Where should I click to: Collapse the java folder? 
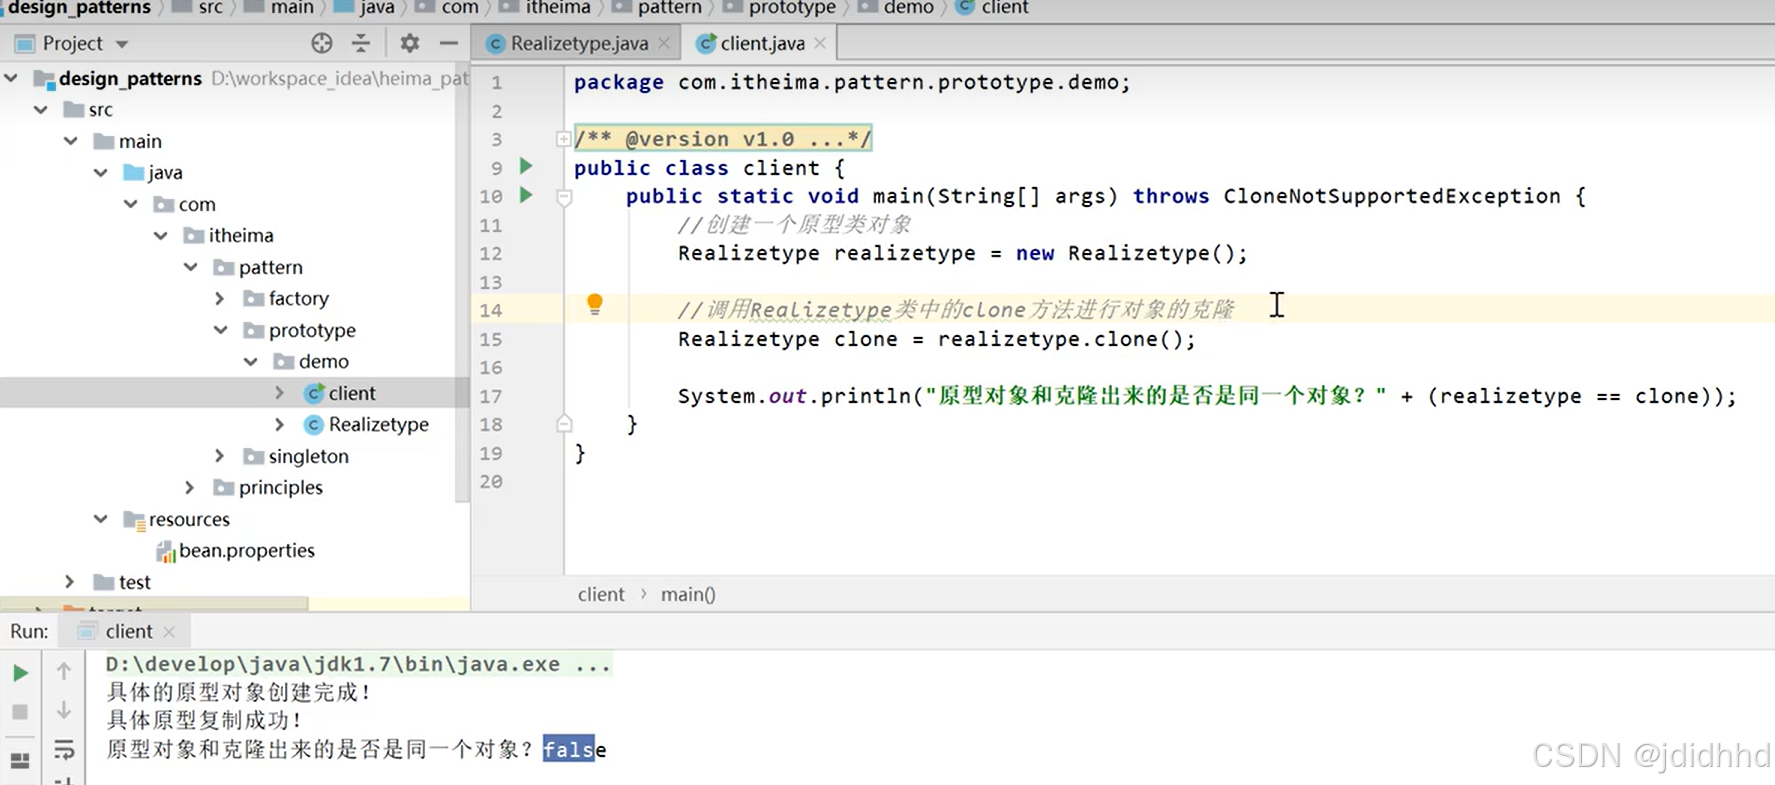[101, 172]
